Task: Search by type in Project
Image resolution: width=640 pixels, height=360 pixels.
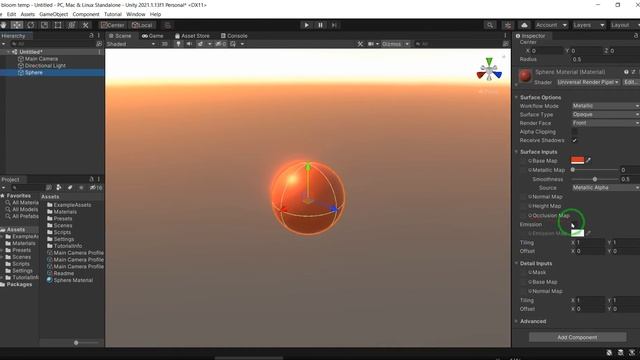Action: point(59,187)
